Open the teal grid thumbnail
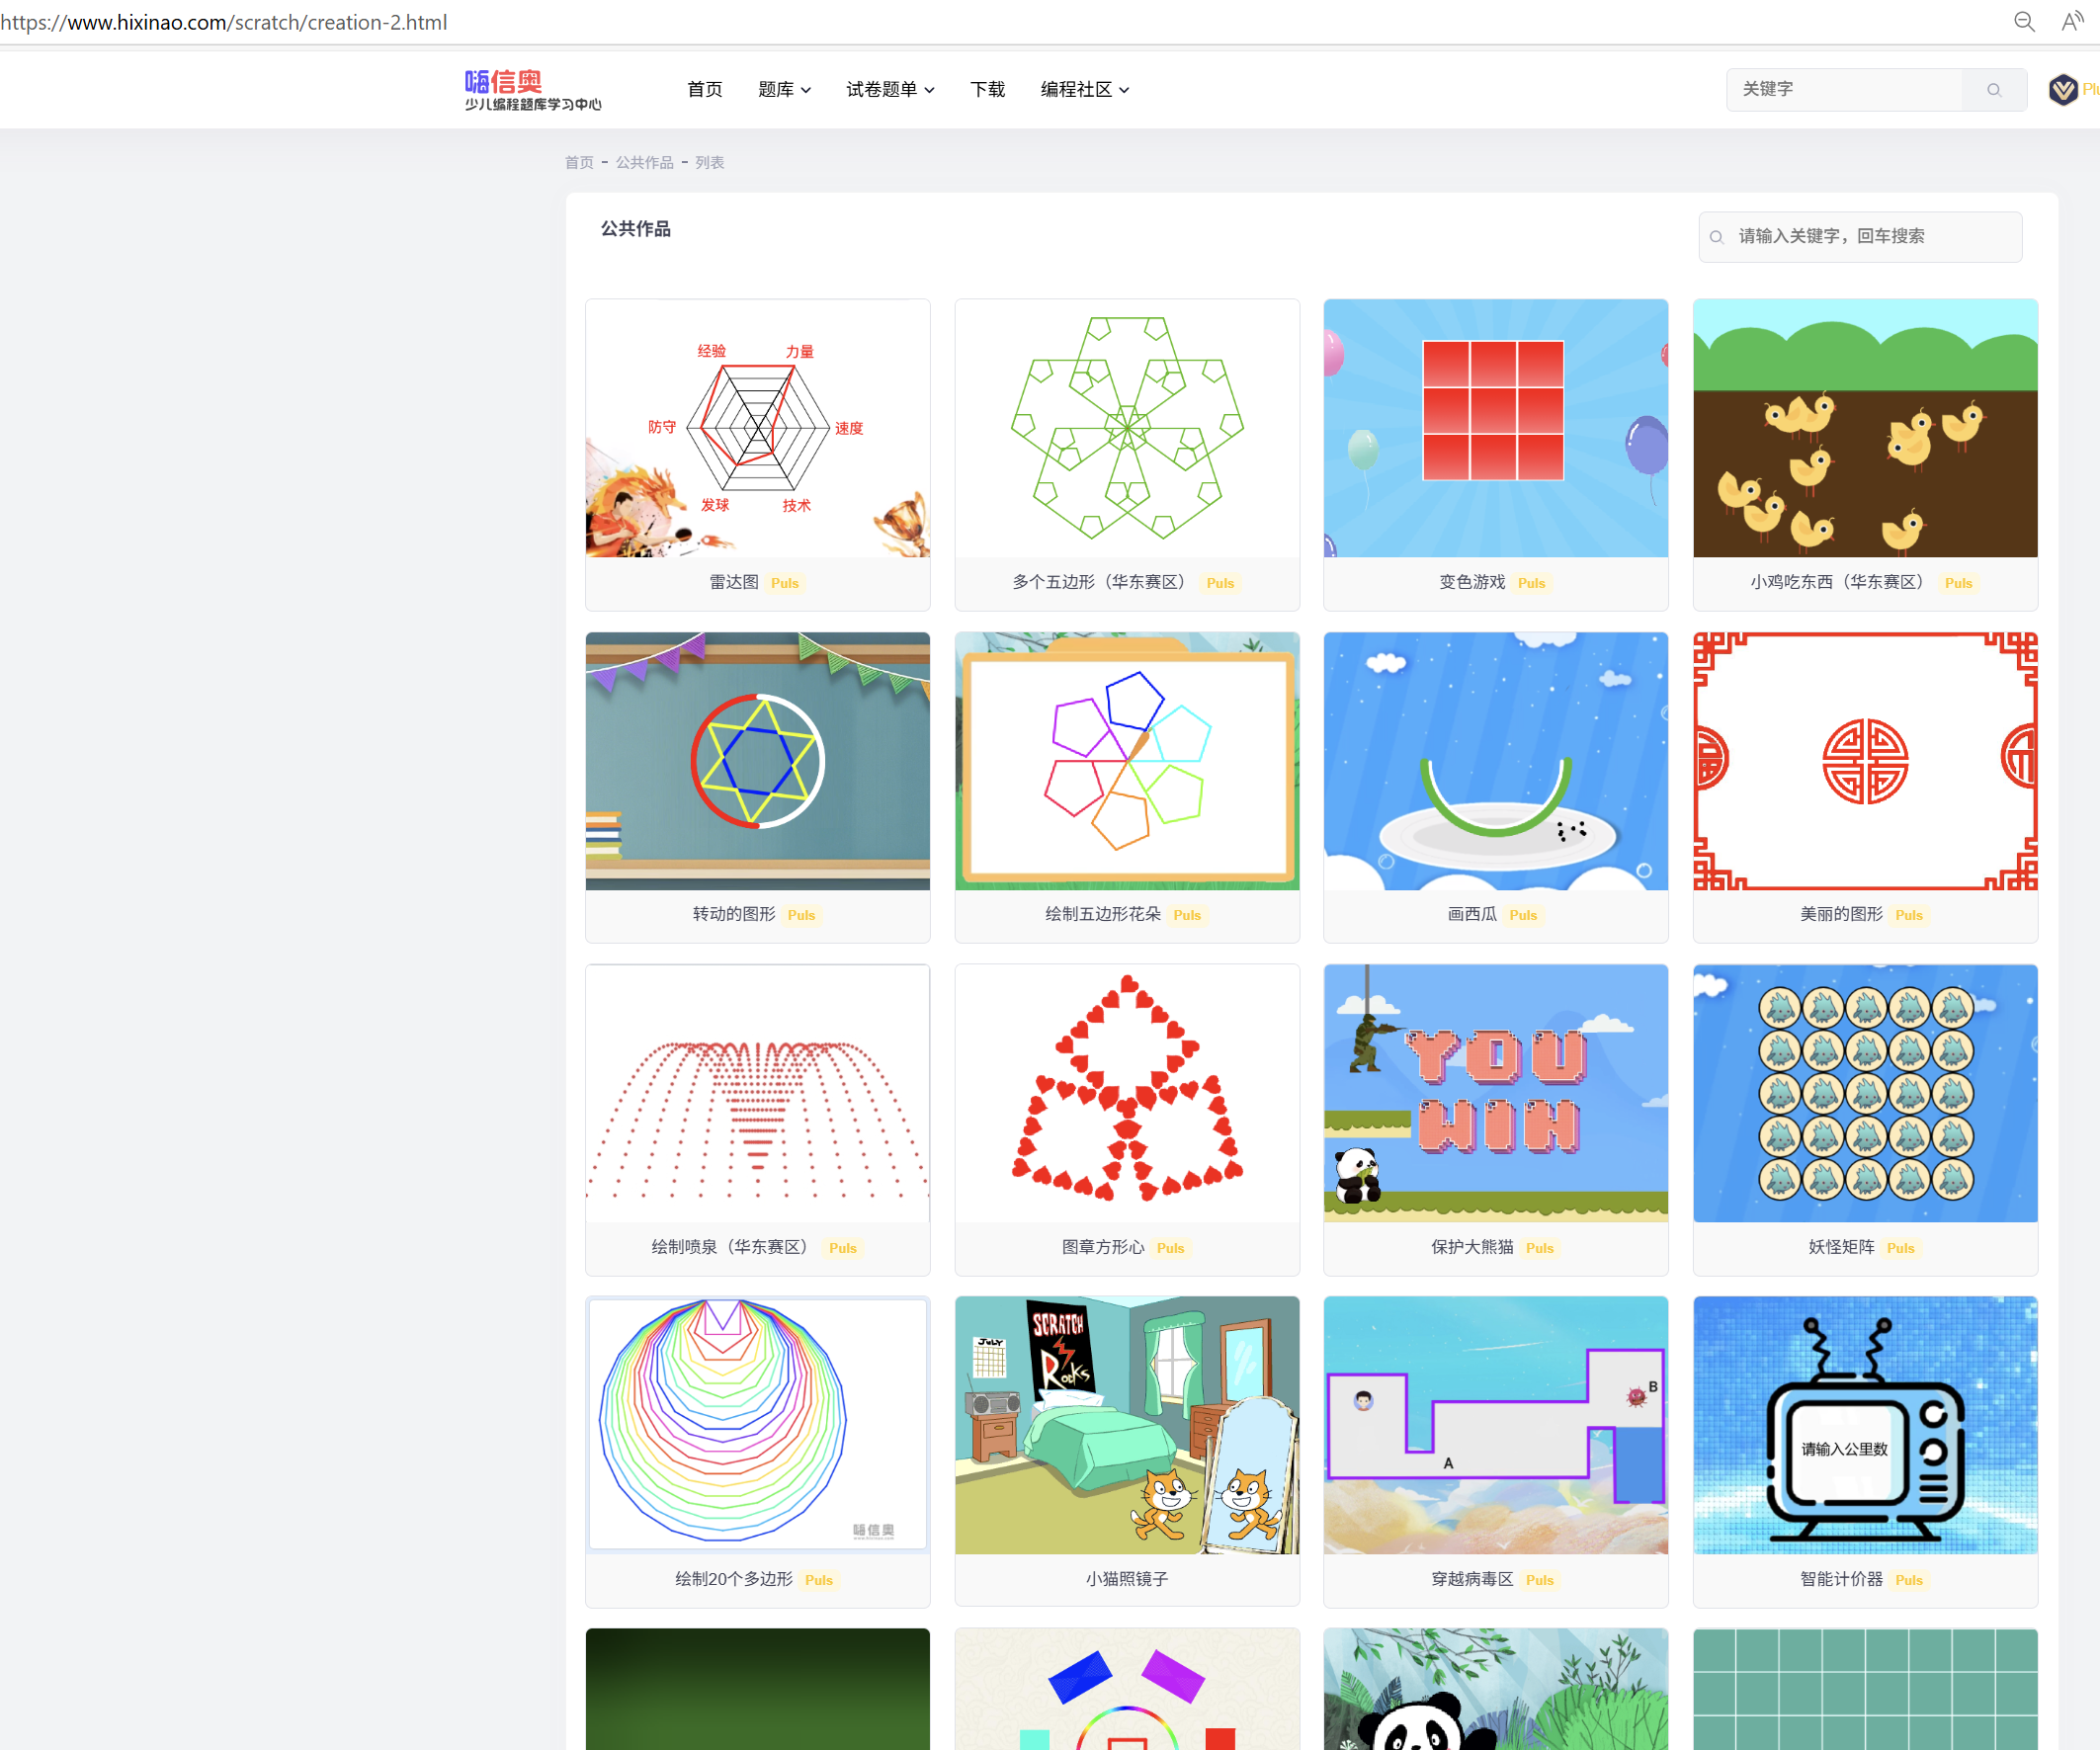Viewport: 2100px width, 1750px height. [1864, 1689]
